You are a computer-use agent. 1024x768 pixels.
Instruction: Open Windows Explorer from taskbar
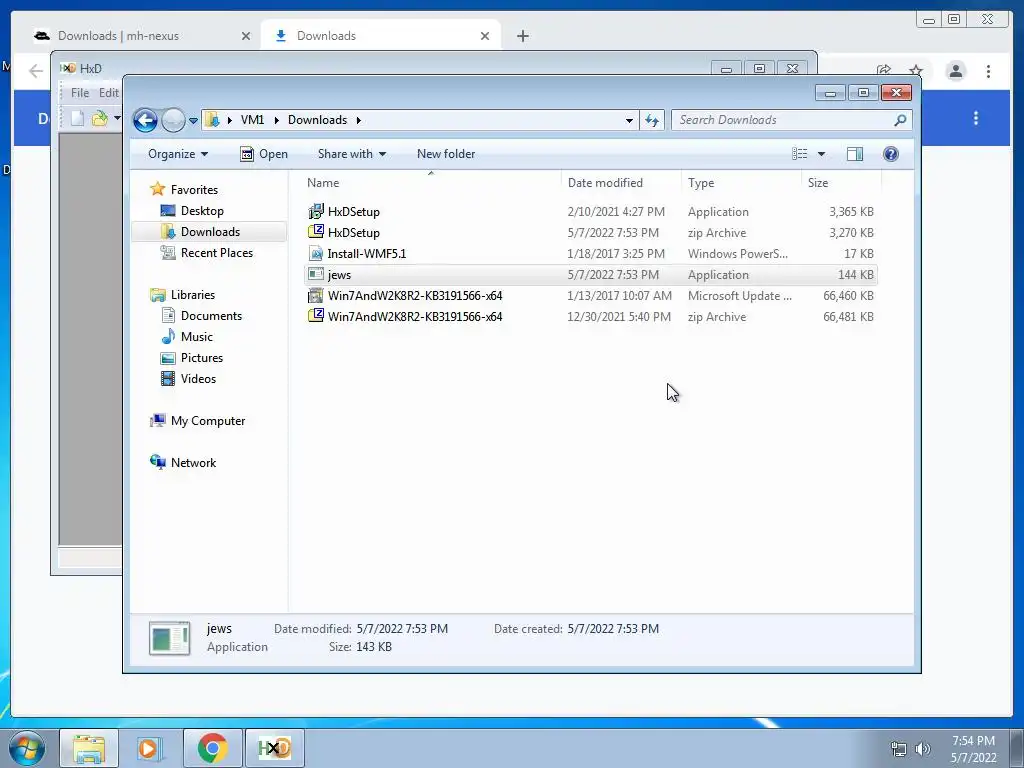click(89, 748)
